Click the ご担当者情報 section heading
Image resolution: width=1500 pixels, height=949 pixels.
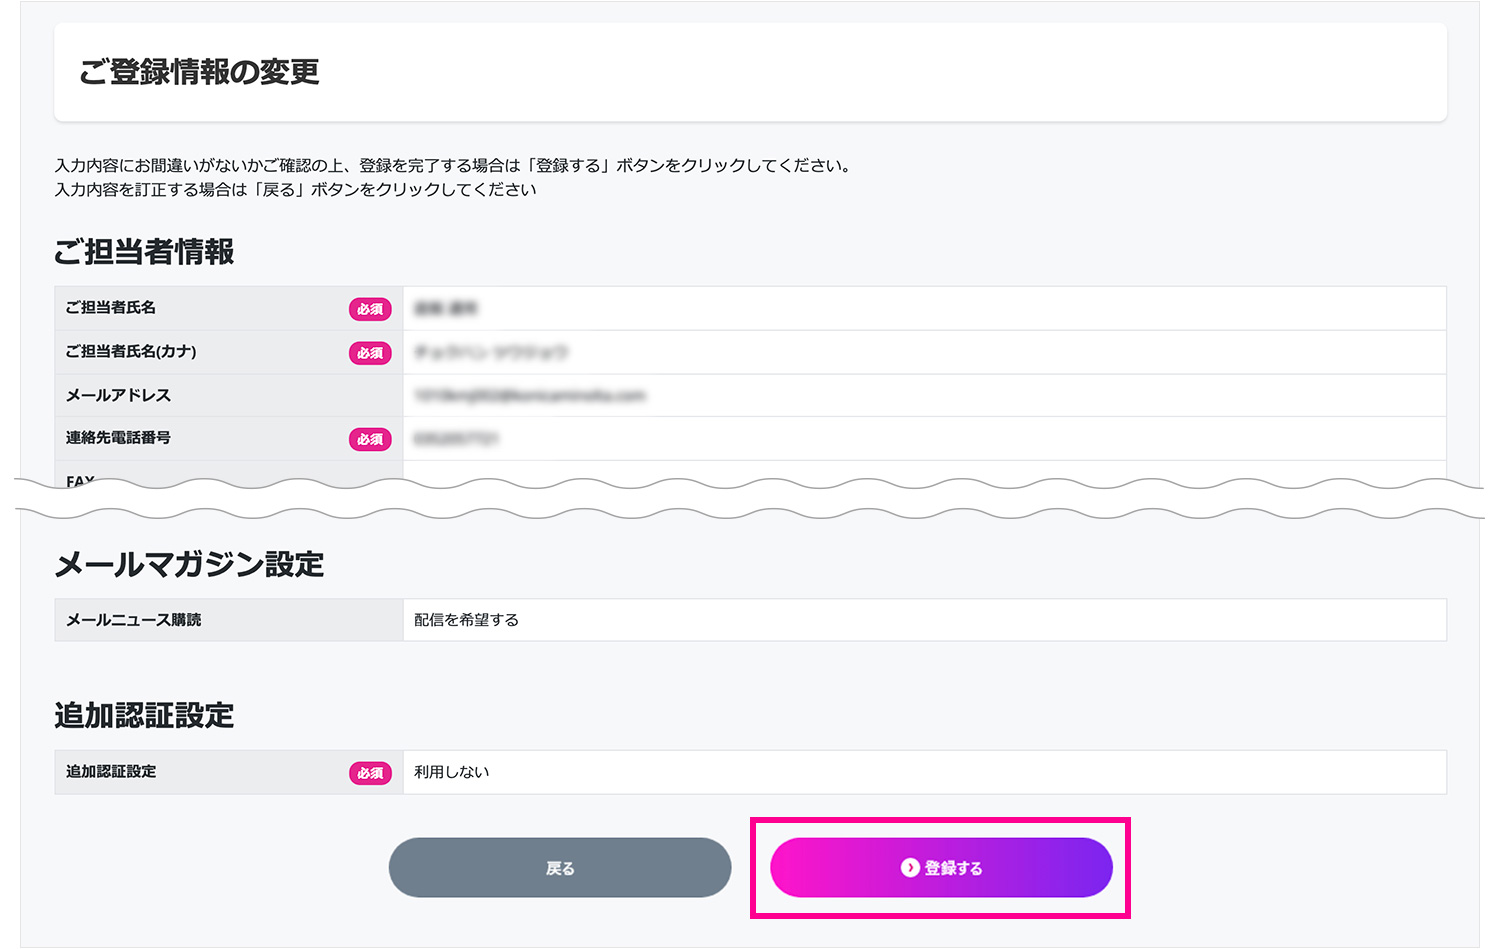144,251
